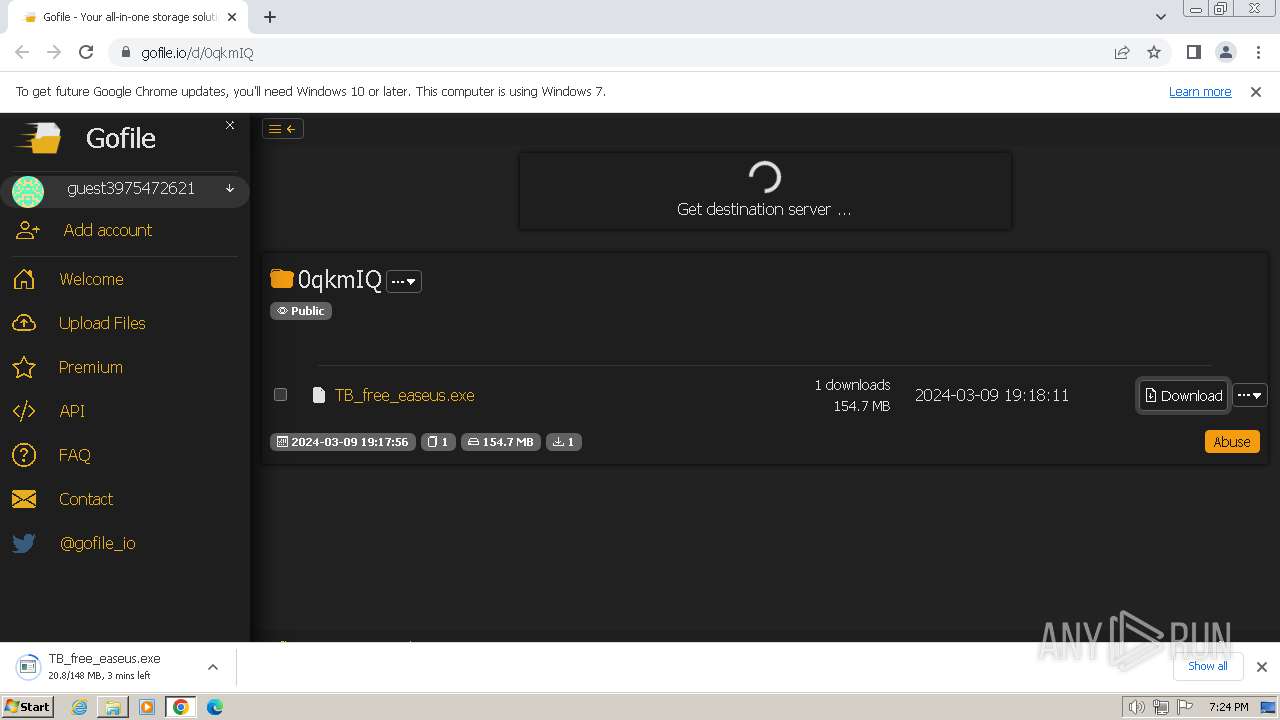Click the 0qkmIQ folder icon
This screenshot has height=720, width=1280.
tap(282, 279)
